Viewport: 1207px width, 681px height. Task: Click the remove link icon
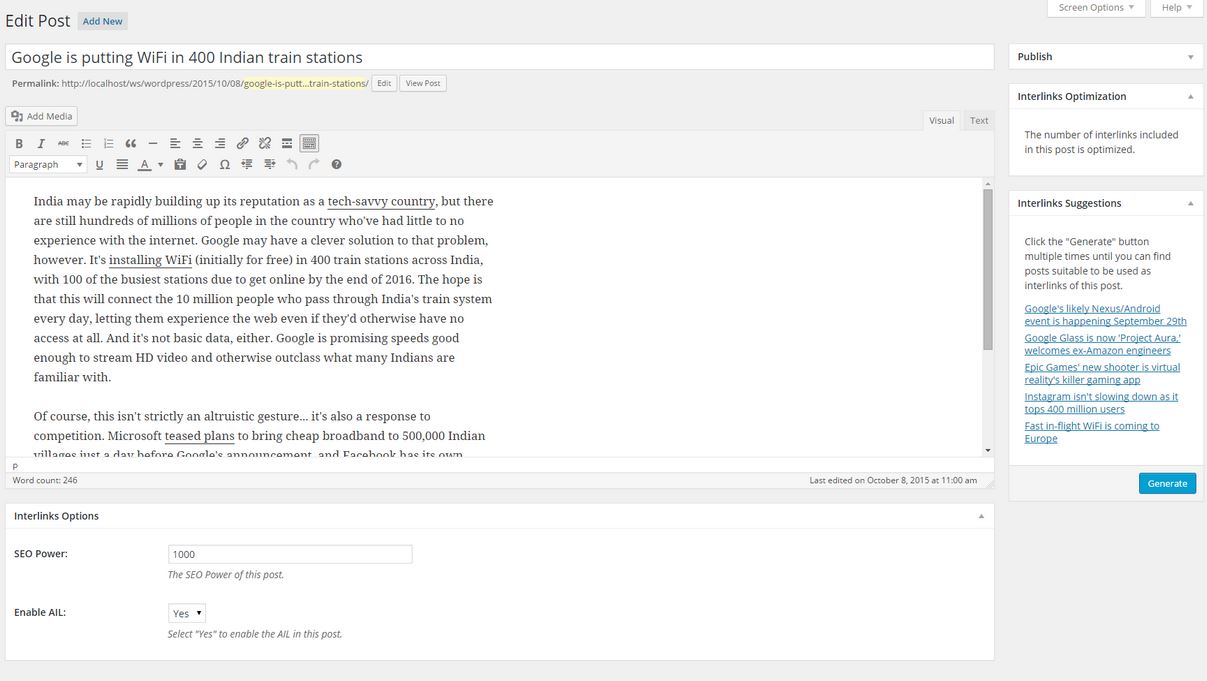265,144
